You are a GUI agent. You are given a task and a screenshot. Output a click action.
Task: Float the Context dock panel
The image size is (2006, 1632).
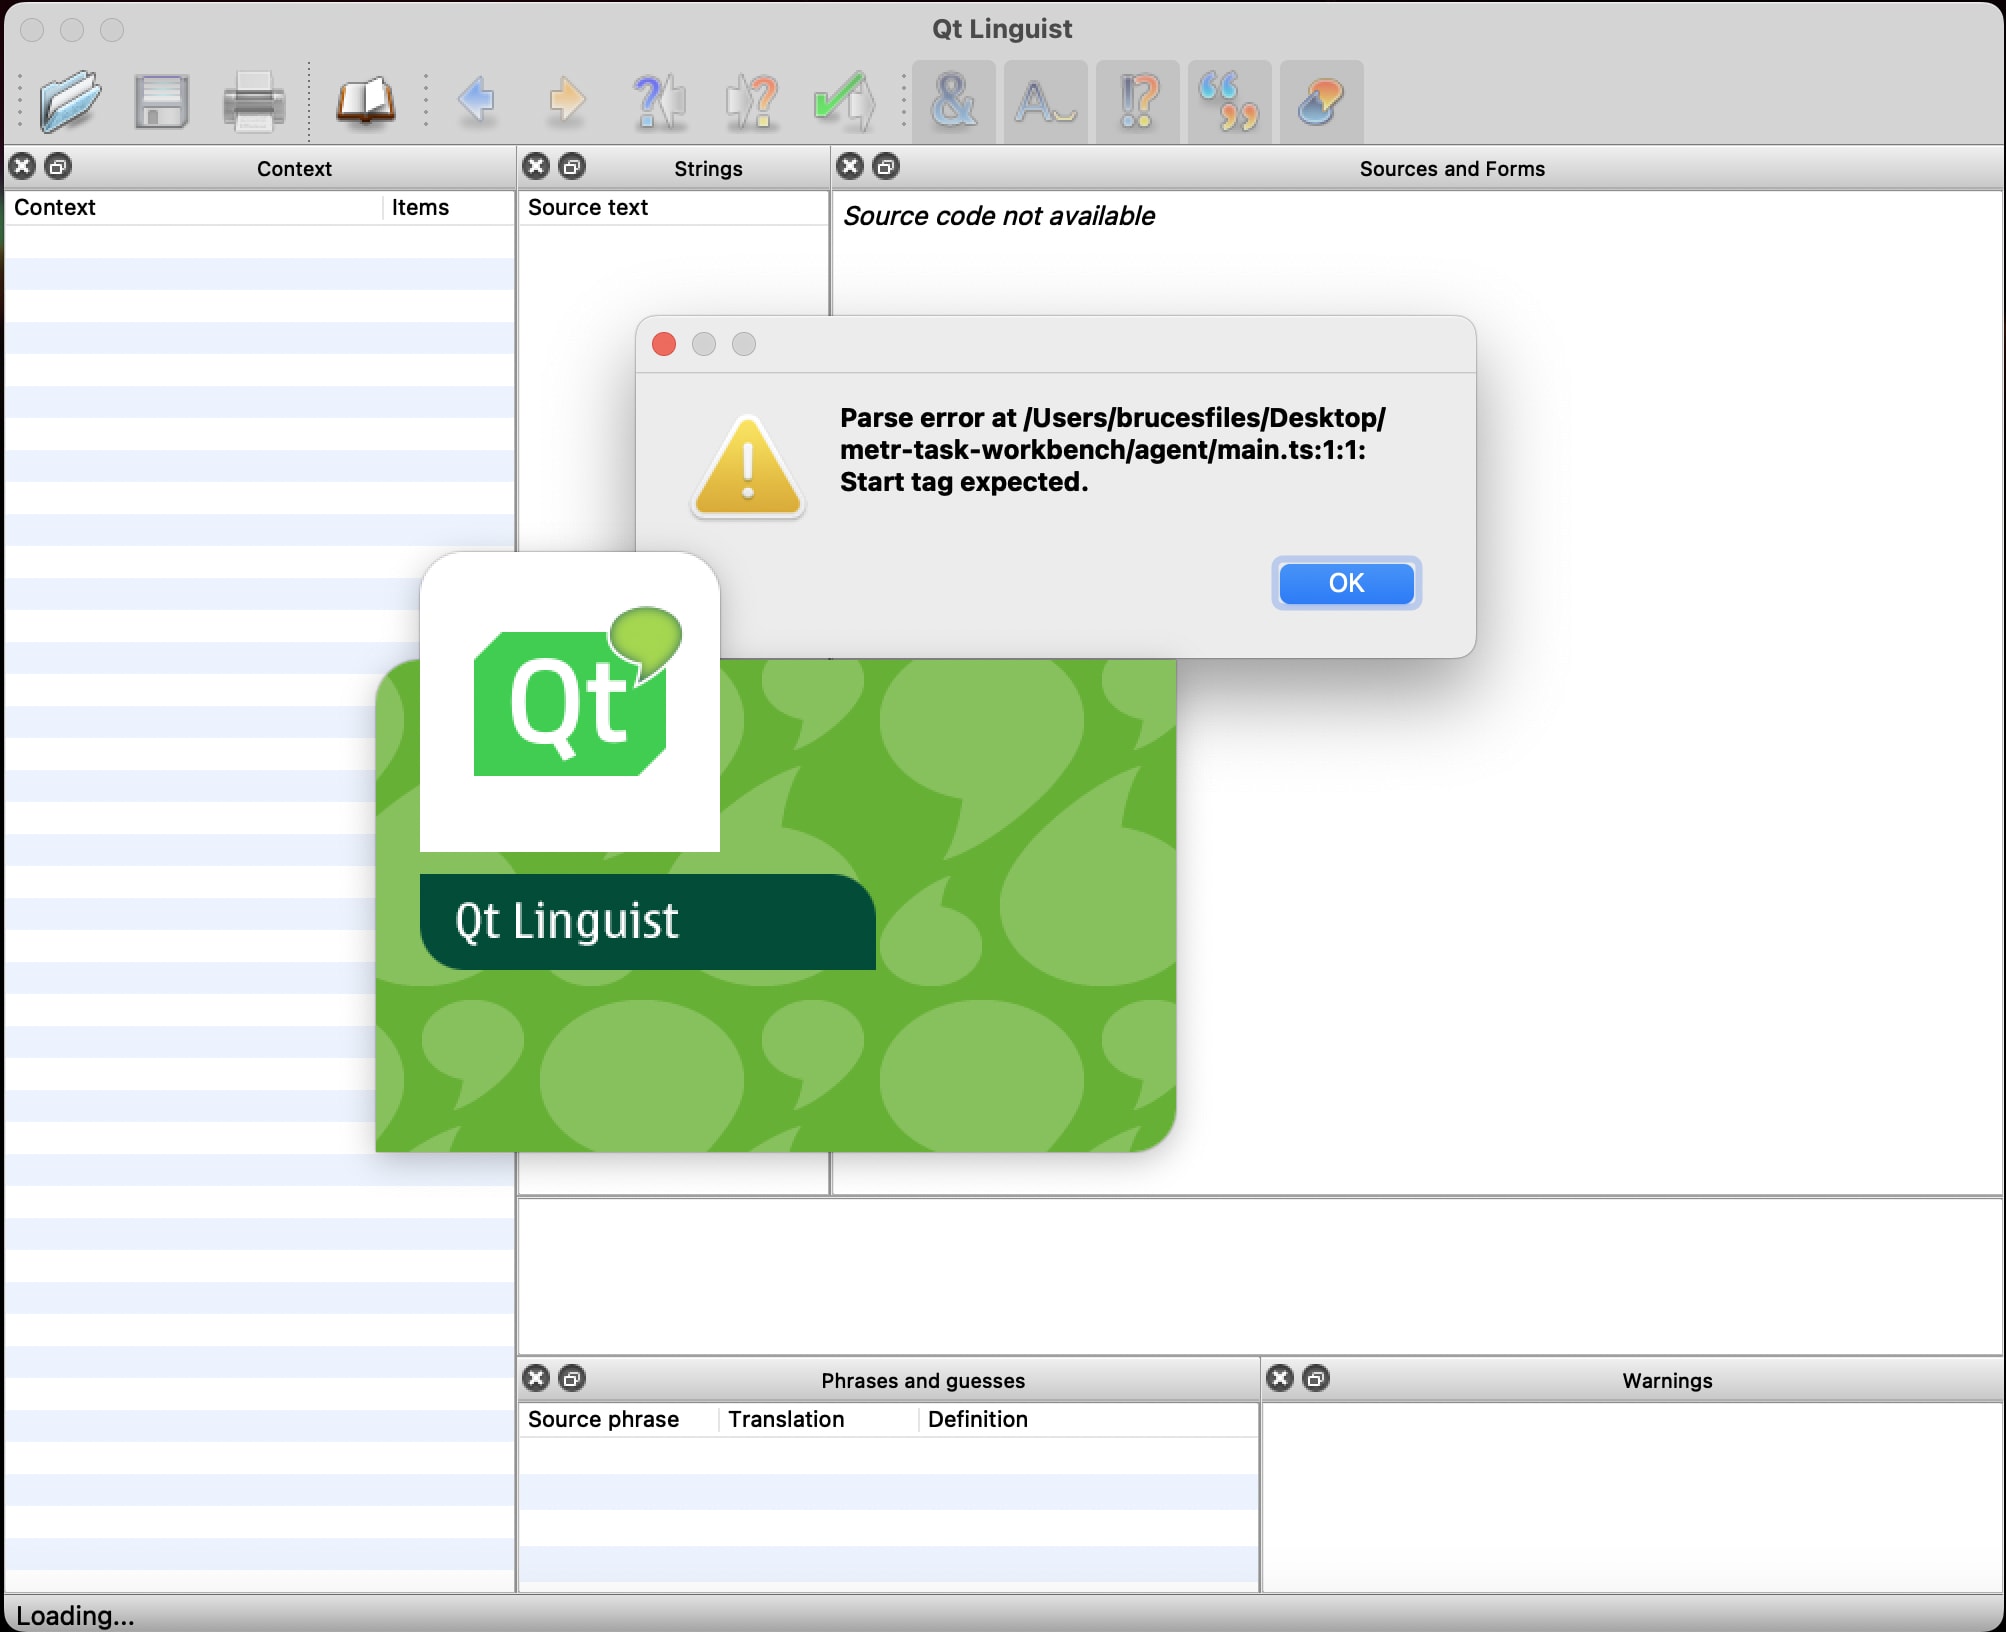point(59,167)
